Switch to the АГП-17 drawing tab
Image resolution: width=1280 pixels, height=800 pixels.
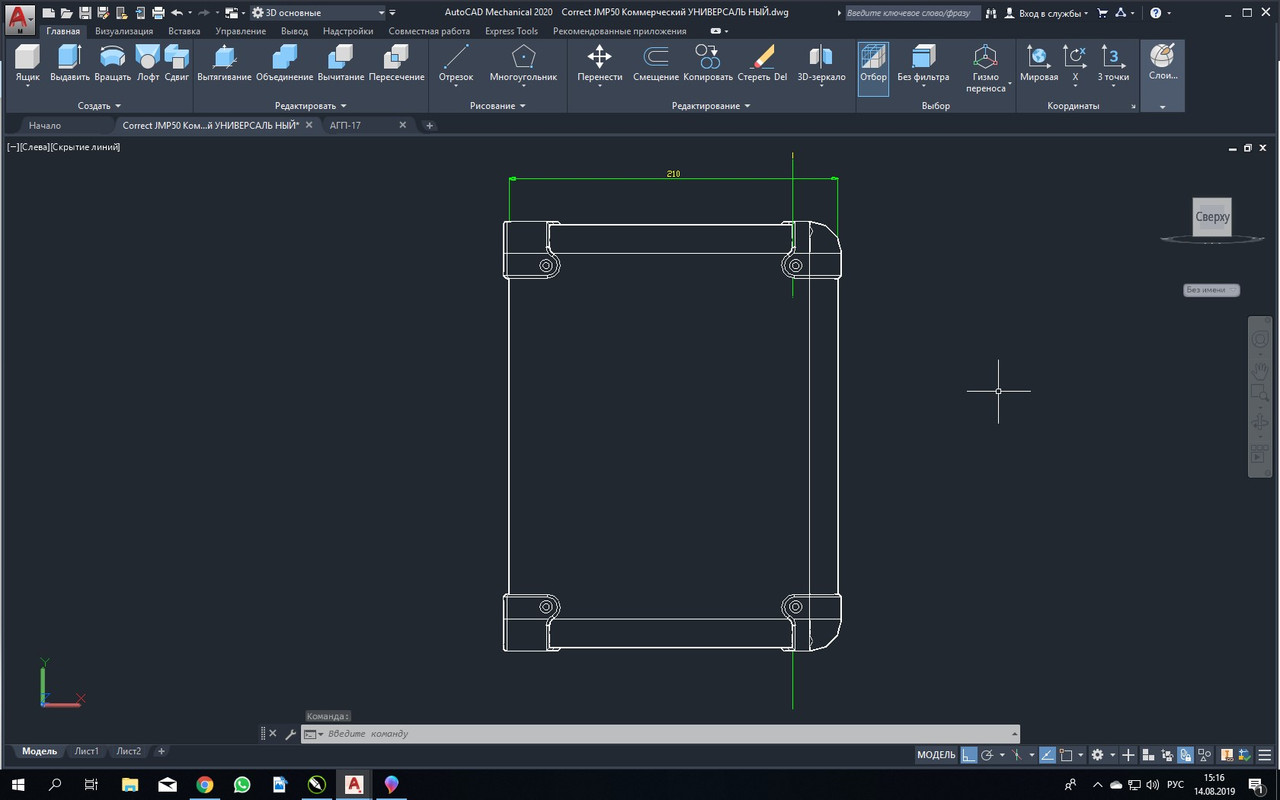pos(345,125)
